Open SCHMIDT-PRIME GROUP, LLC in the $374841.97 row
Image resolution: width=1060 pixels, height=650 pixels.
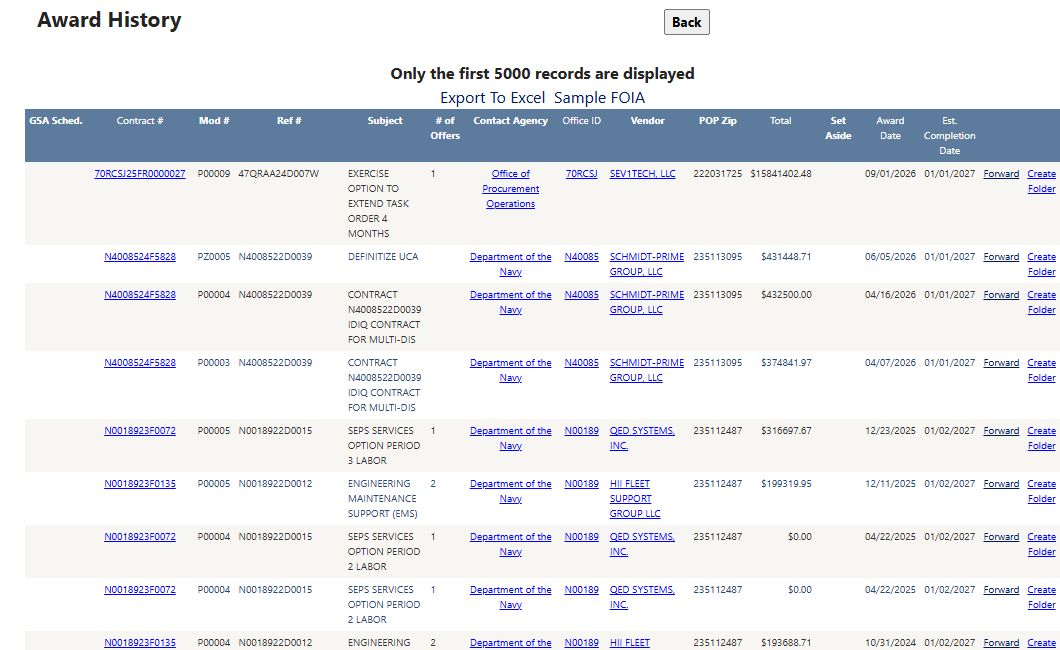tap(647, 370)
